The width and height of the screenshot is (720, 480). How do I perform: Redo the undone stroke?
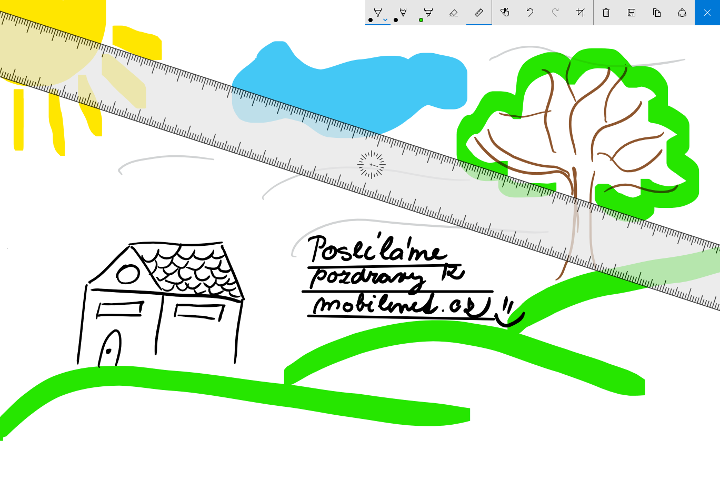click(x=555, y=12)
